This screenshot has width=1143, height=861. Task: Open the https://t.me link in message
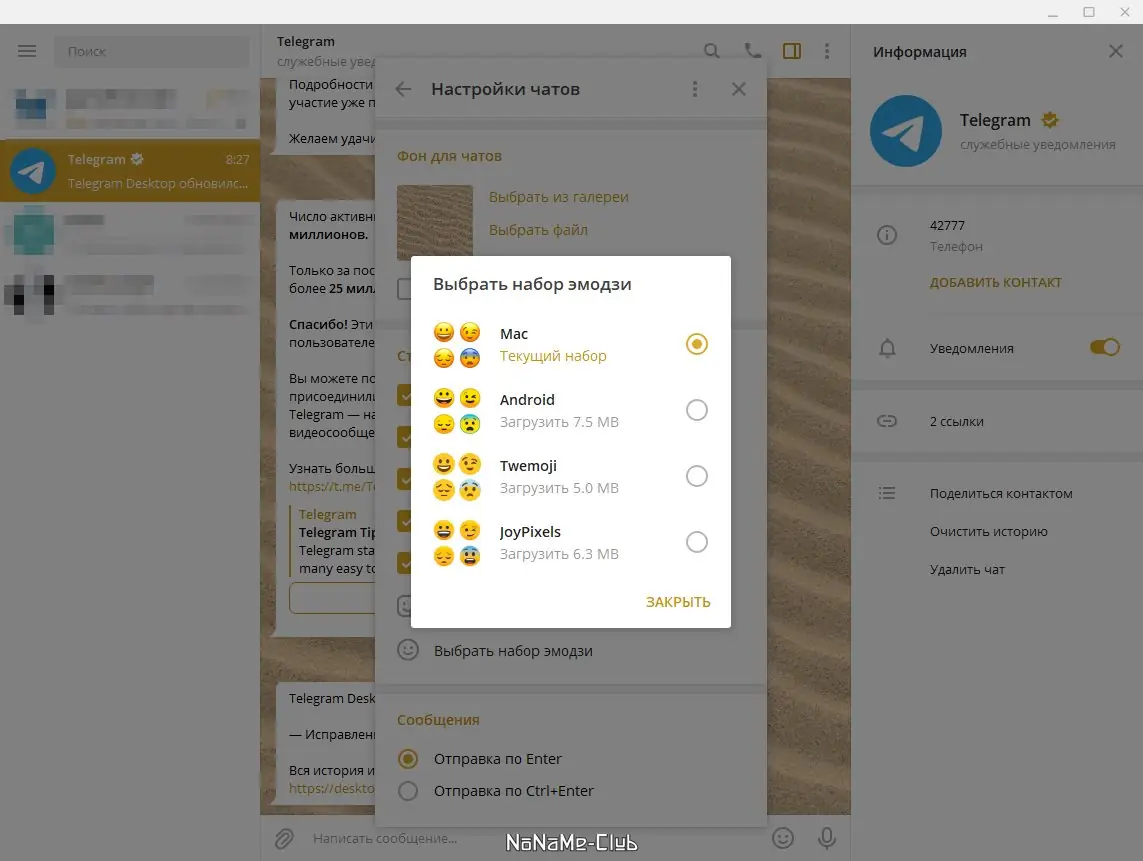tap(332, 486)
